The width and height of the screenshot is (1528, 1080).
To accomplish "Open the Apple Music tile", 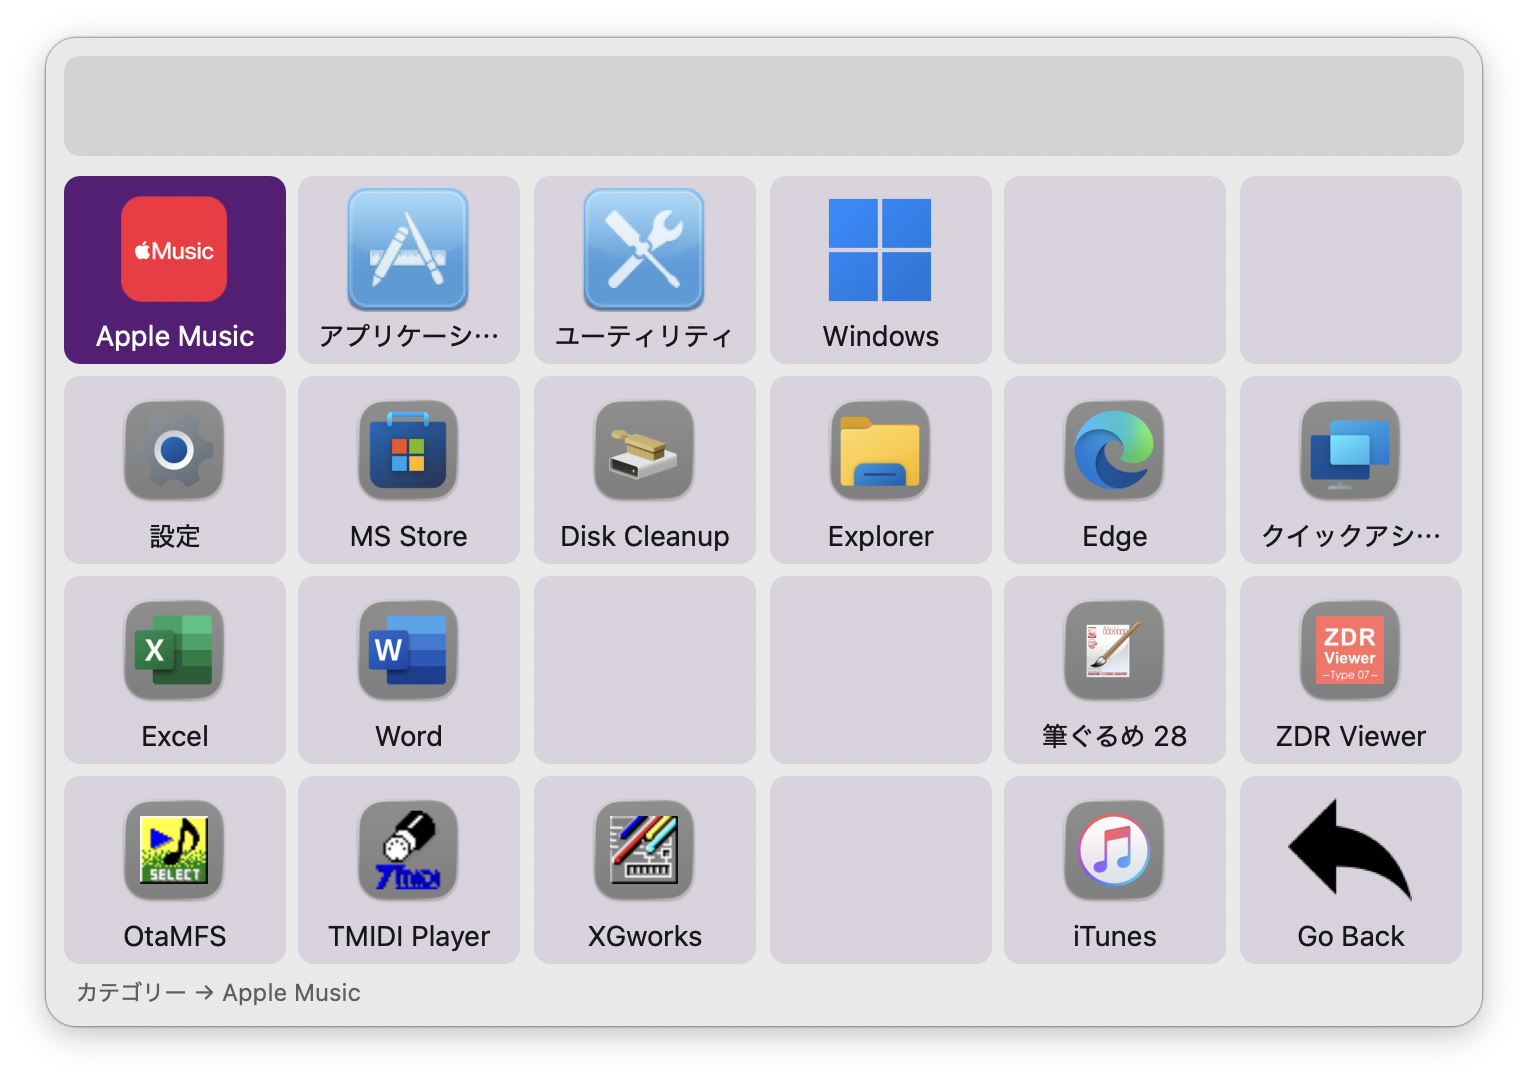I will pyautogui.click(x=175, y=270).
